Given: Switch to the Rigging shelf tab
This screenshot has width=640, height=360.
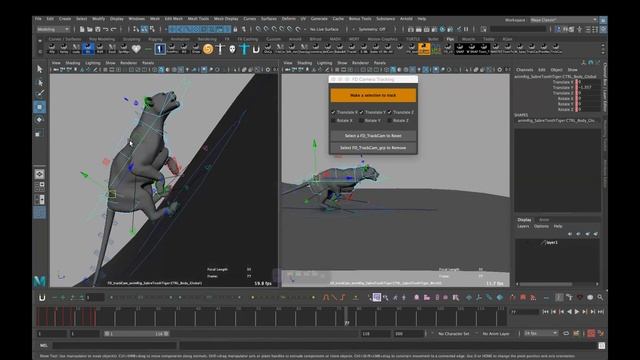Looking at the screenshot, I should click(x=155, y=39).
